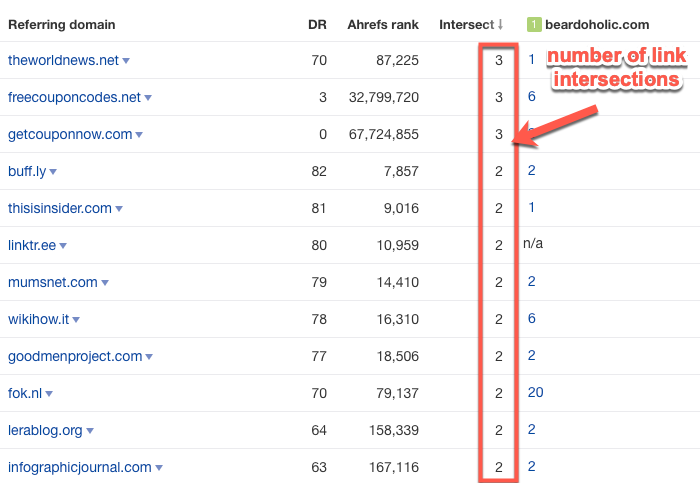Open the mumsnet.com domain link
700x483 pixels.
coord(52,282)
